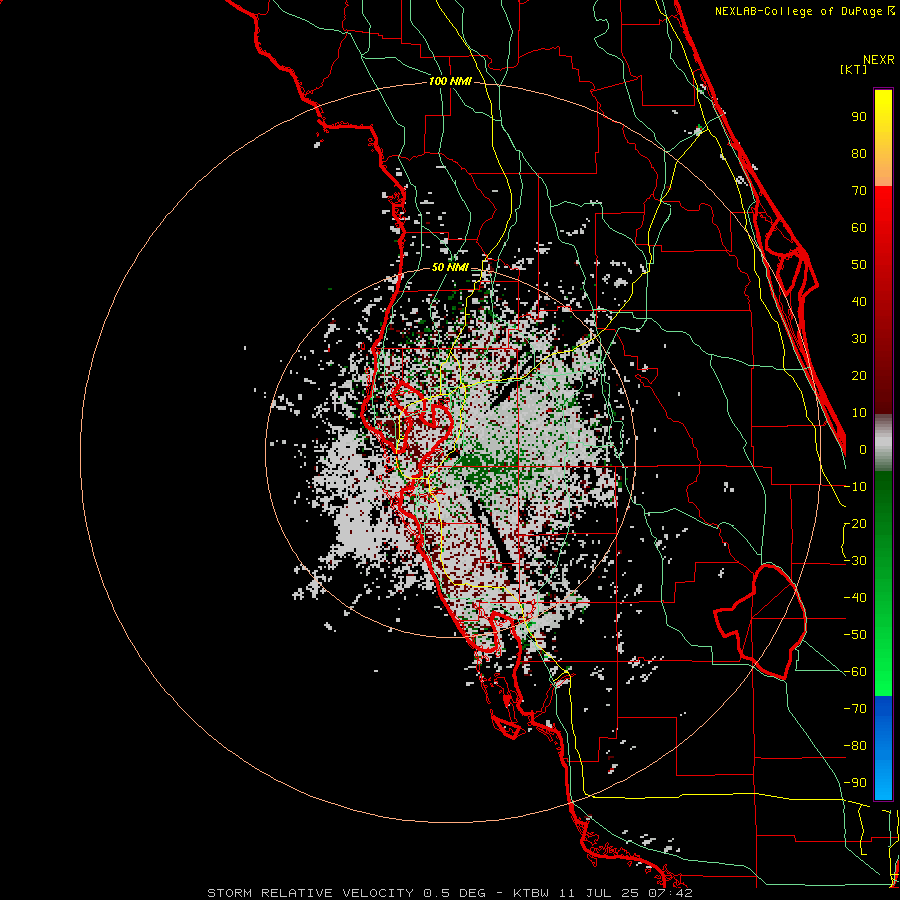Viewport: 900px width, 900px height.
Task: Click the "STORM RELATIVE VELOCITY" caption text
Action: pyautogui.click(x=310, y=893)
